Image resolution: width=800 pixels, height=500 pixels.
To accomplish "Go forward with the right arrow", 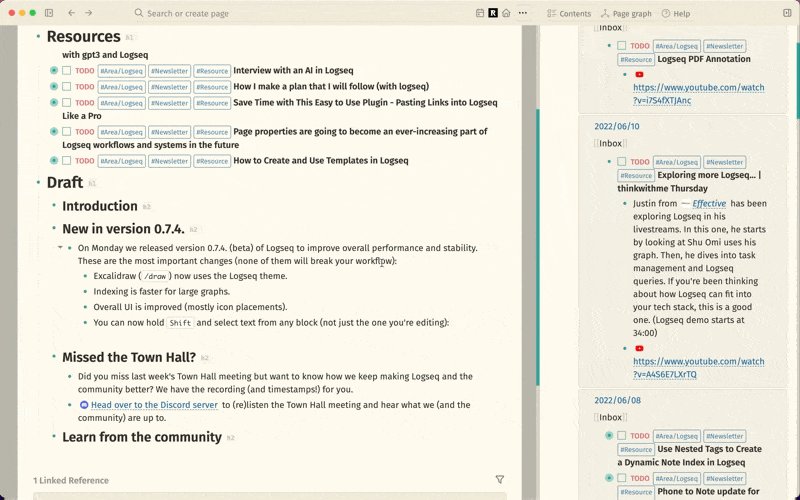I will pyautogui.click(x=88, y=13).
